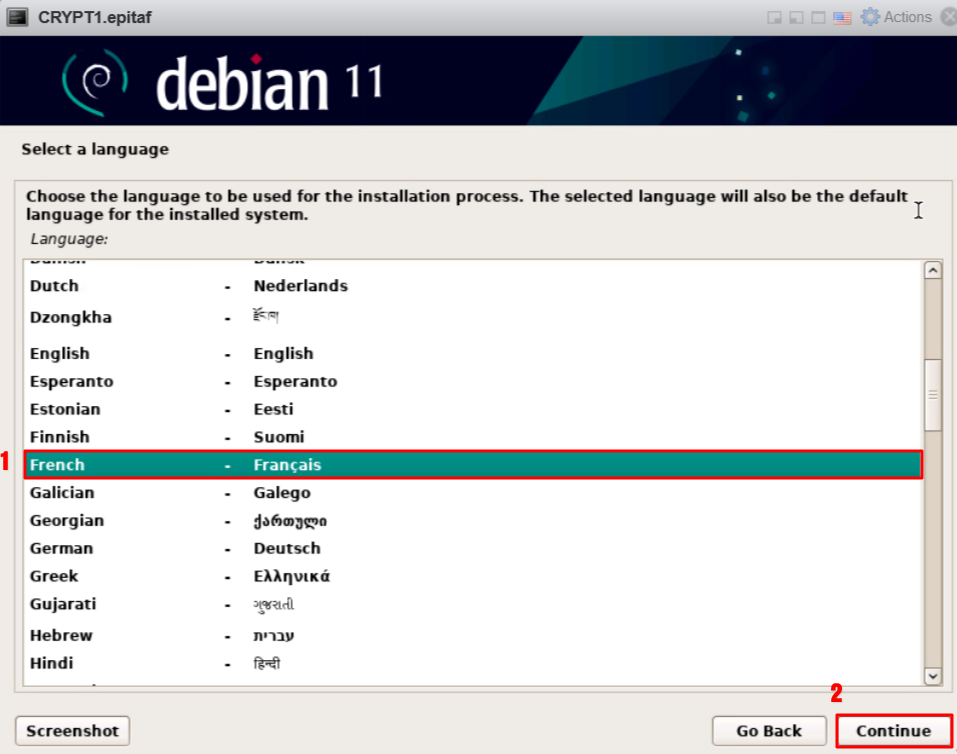Viewport: 957px width, 754px height.
Task: Click the US flag keyboard layout icon
Action: coord(842,17)
